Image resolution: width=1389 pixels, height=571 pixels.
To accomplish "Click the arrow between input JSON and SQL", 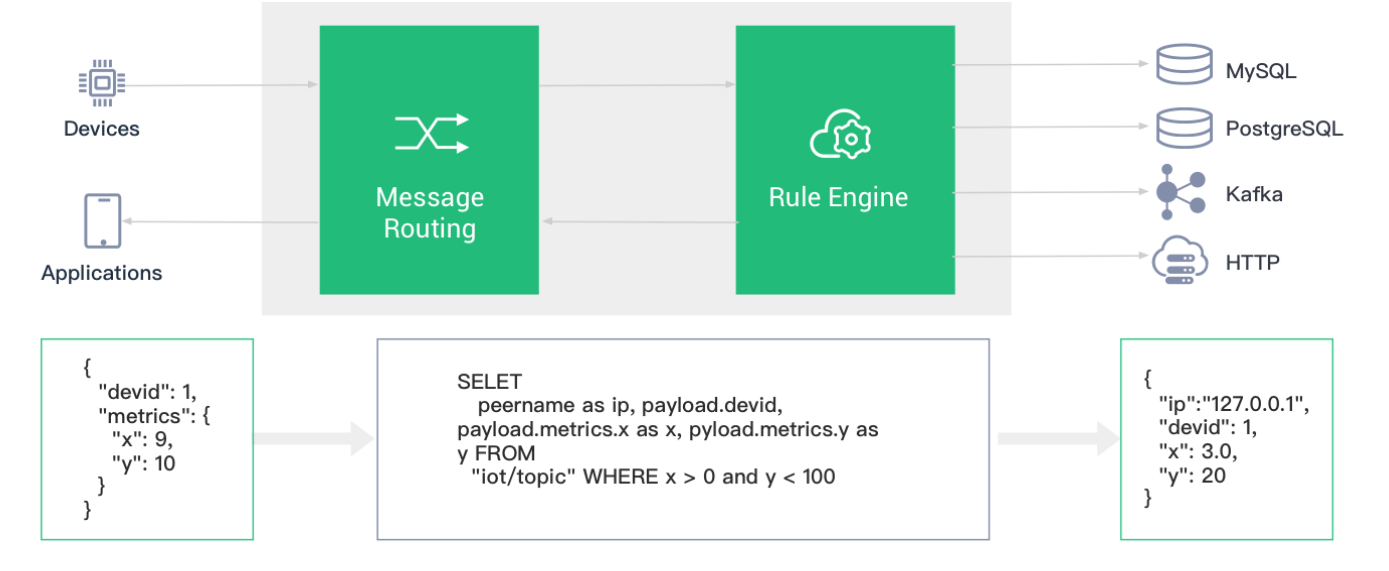I will point(314,438).
